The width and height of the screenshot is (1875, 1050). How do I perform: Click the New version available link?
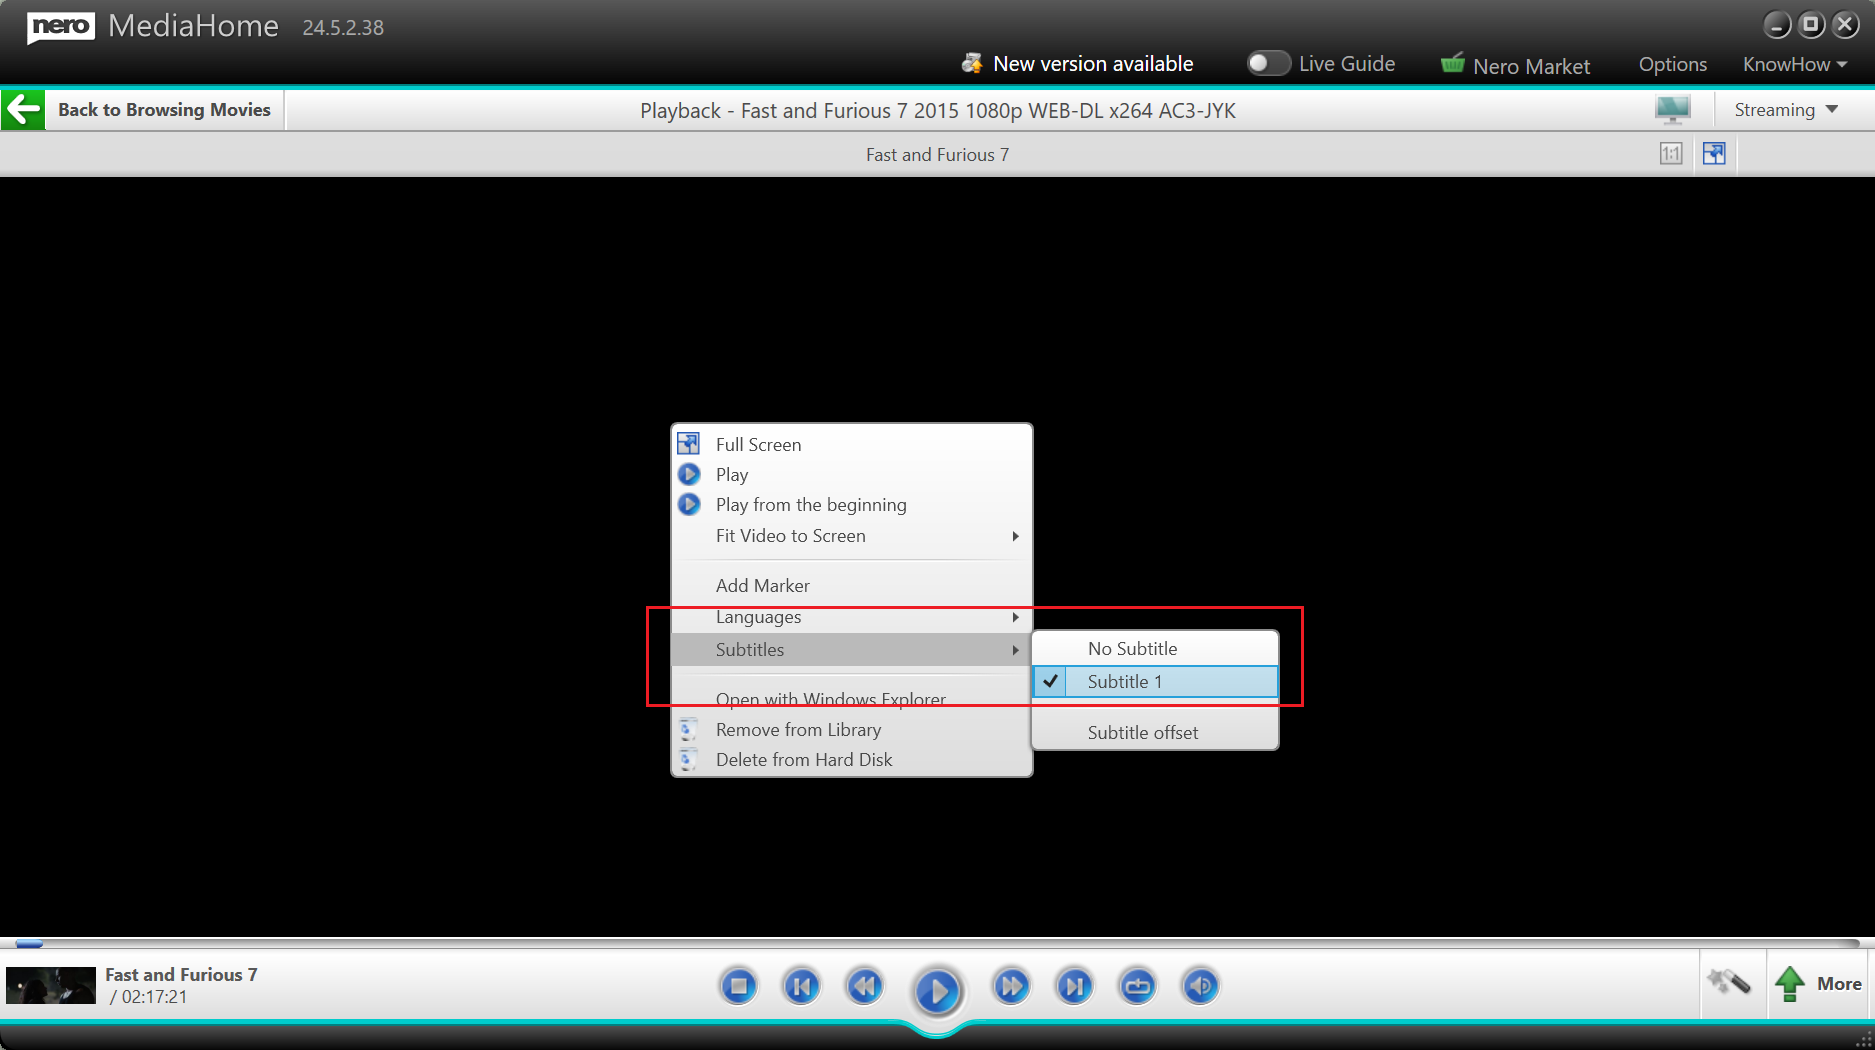coord(1093,64)
